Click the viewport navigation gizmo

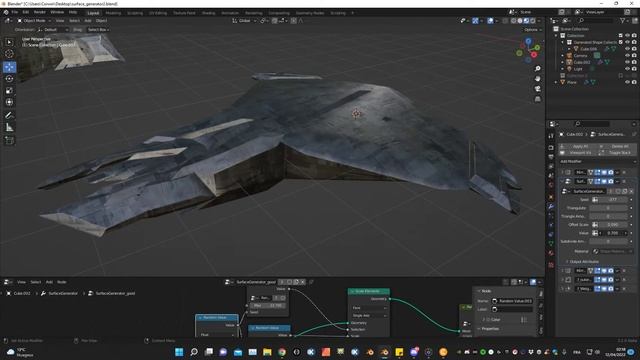[529, 50]
